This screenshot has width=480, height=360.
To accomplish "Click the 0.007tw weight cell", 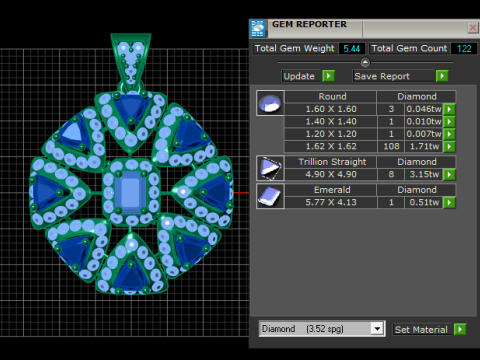I will point(424,134).
